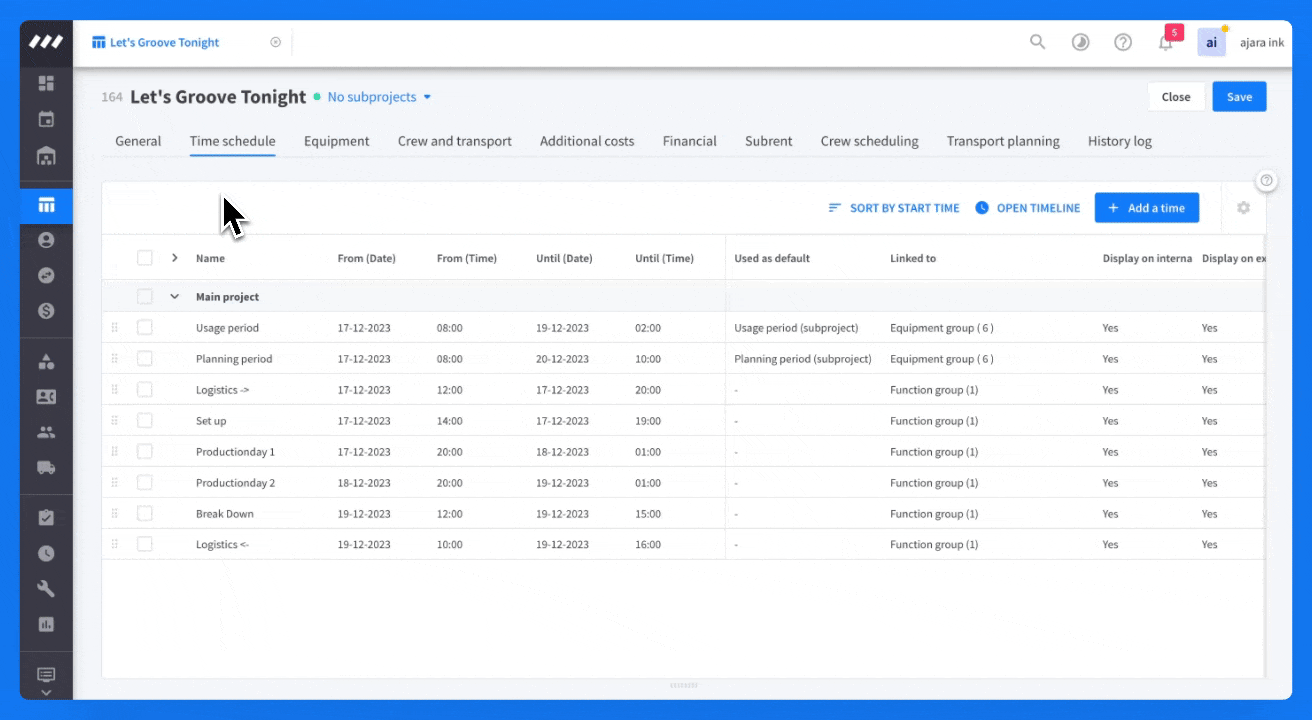Click the Linked to column header

pyautogui.click(x=913, y=258)
